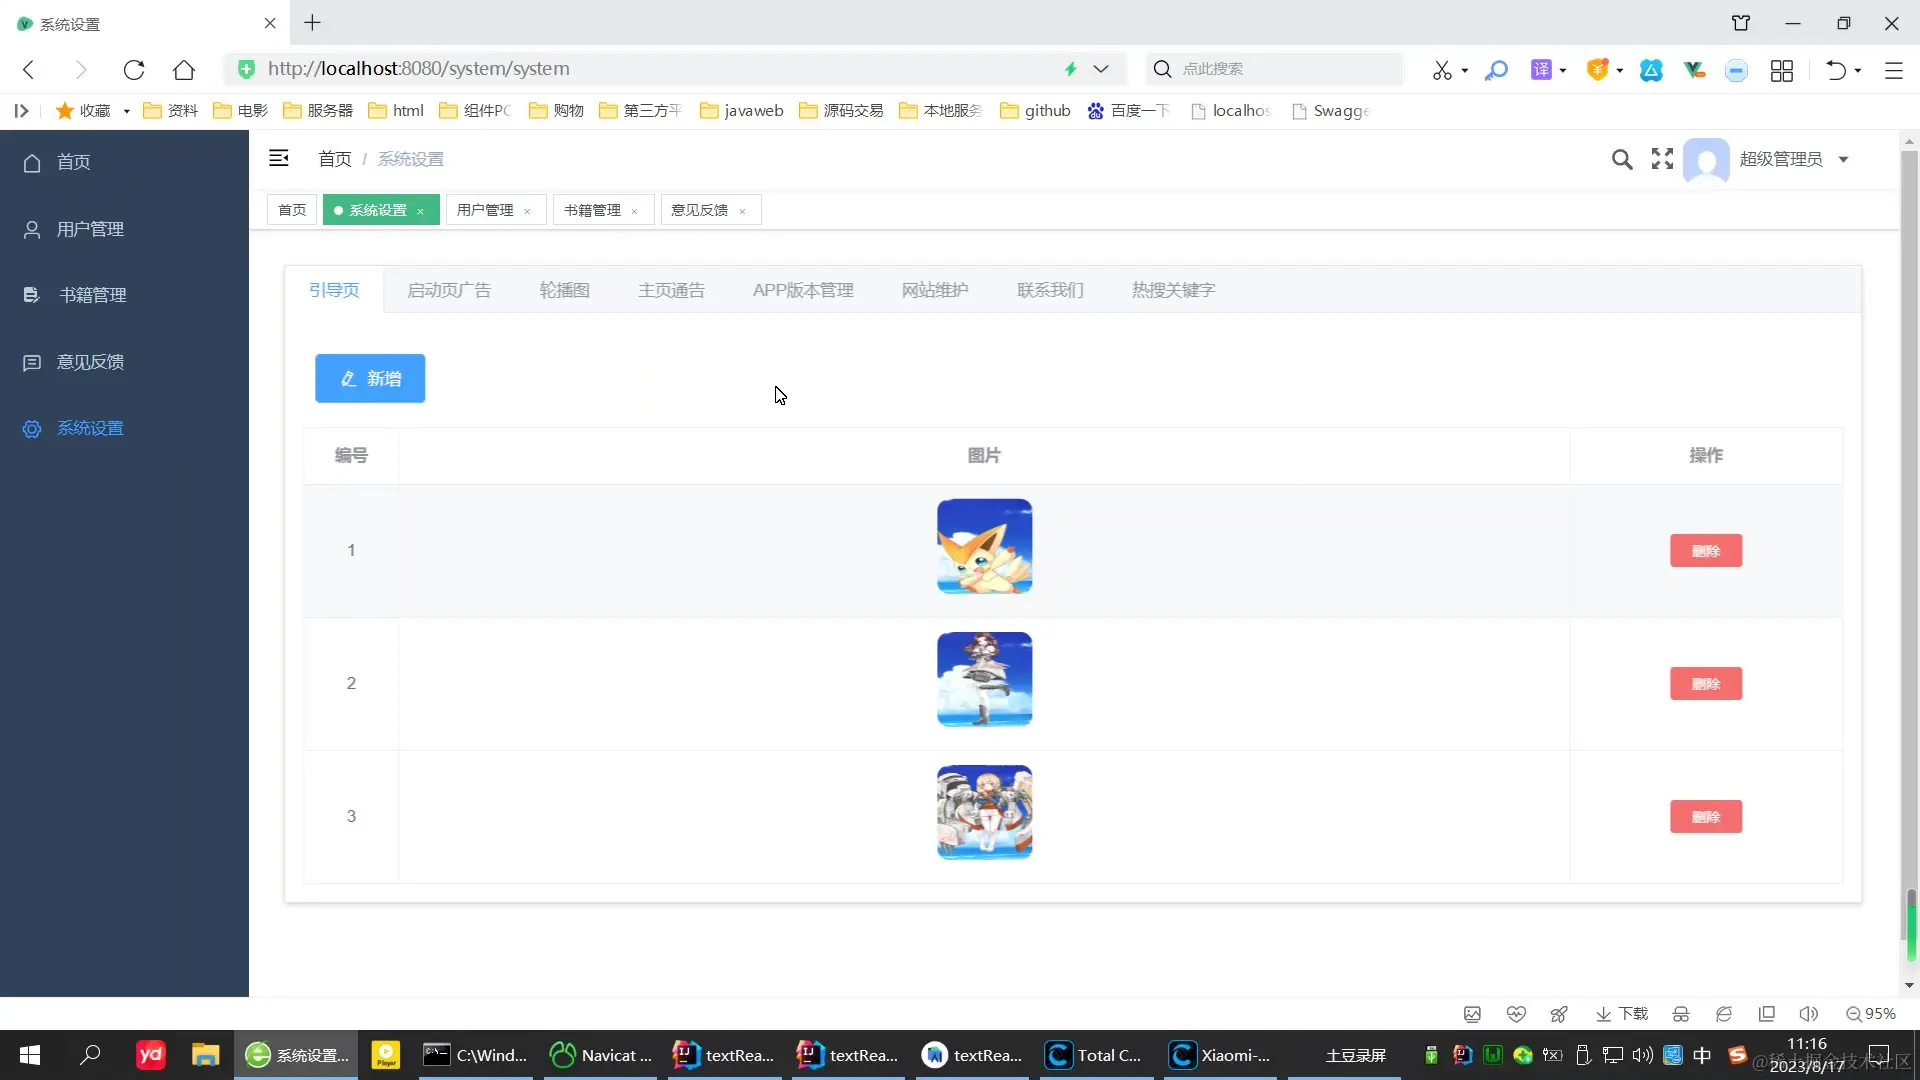This screenshot has width=1920, height=1080.
Task: Select 意见反馈 in the sidebar
Action: tap(90, 362)
